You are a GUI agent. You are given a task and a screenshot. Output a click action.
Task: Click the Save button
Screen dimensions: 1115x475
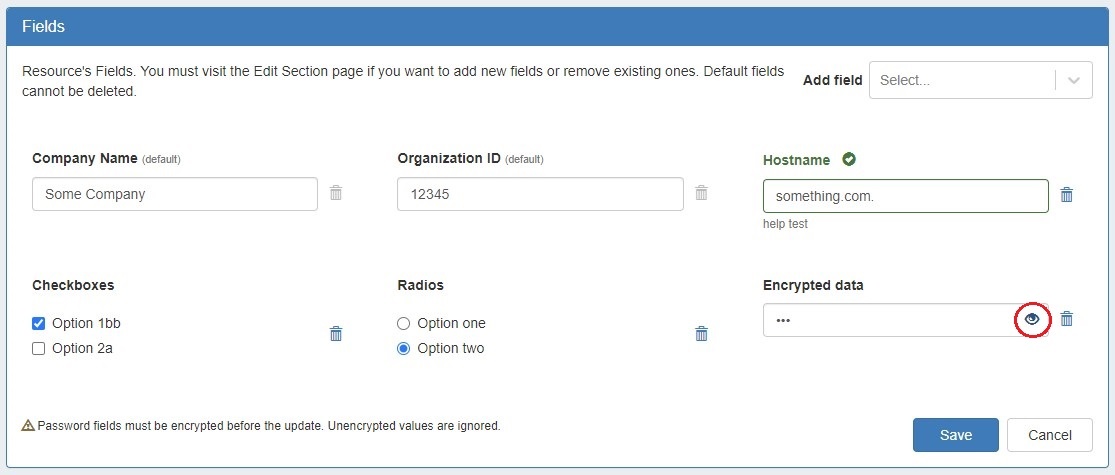click(x=955, y=435)
